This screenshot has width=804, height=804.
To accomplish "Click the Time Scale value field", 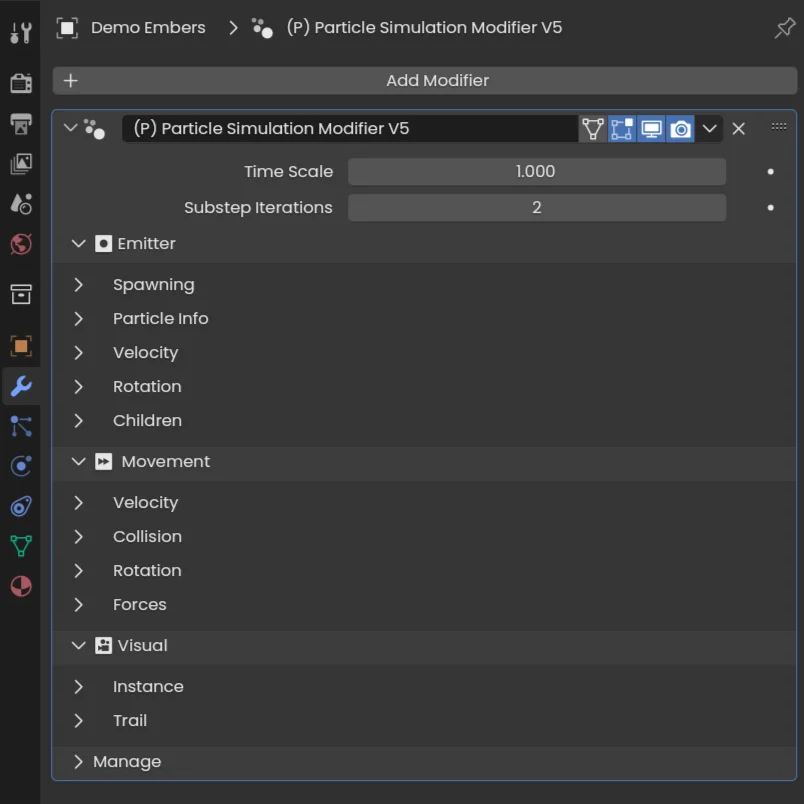I will click(x=536, y=172).
